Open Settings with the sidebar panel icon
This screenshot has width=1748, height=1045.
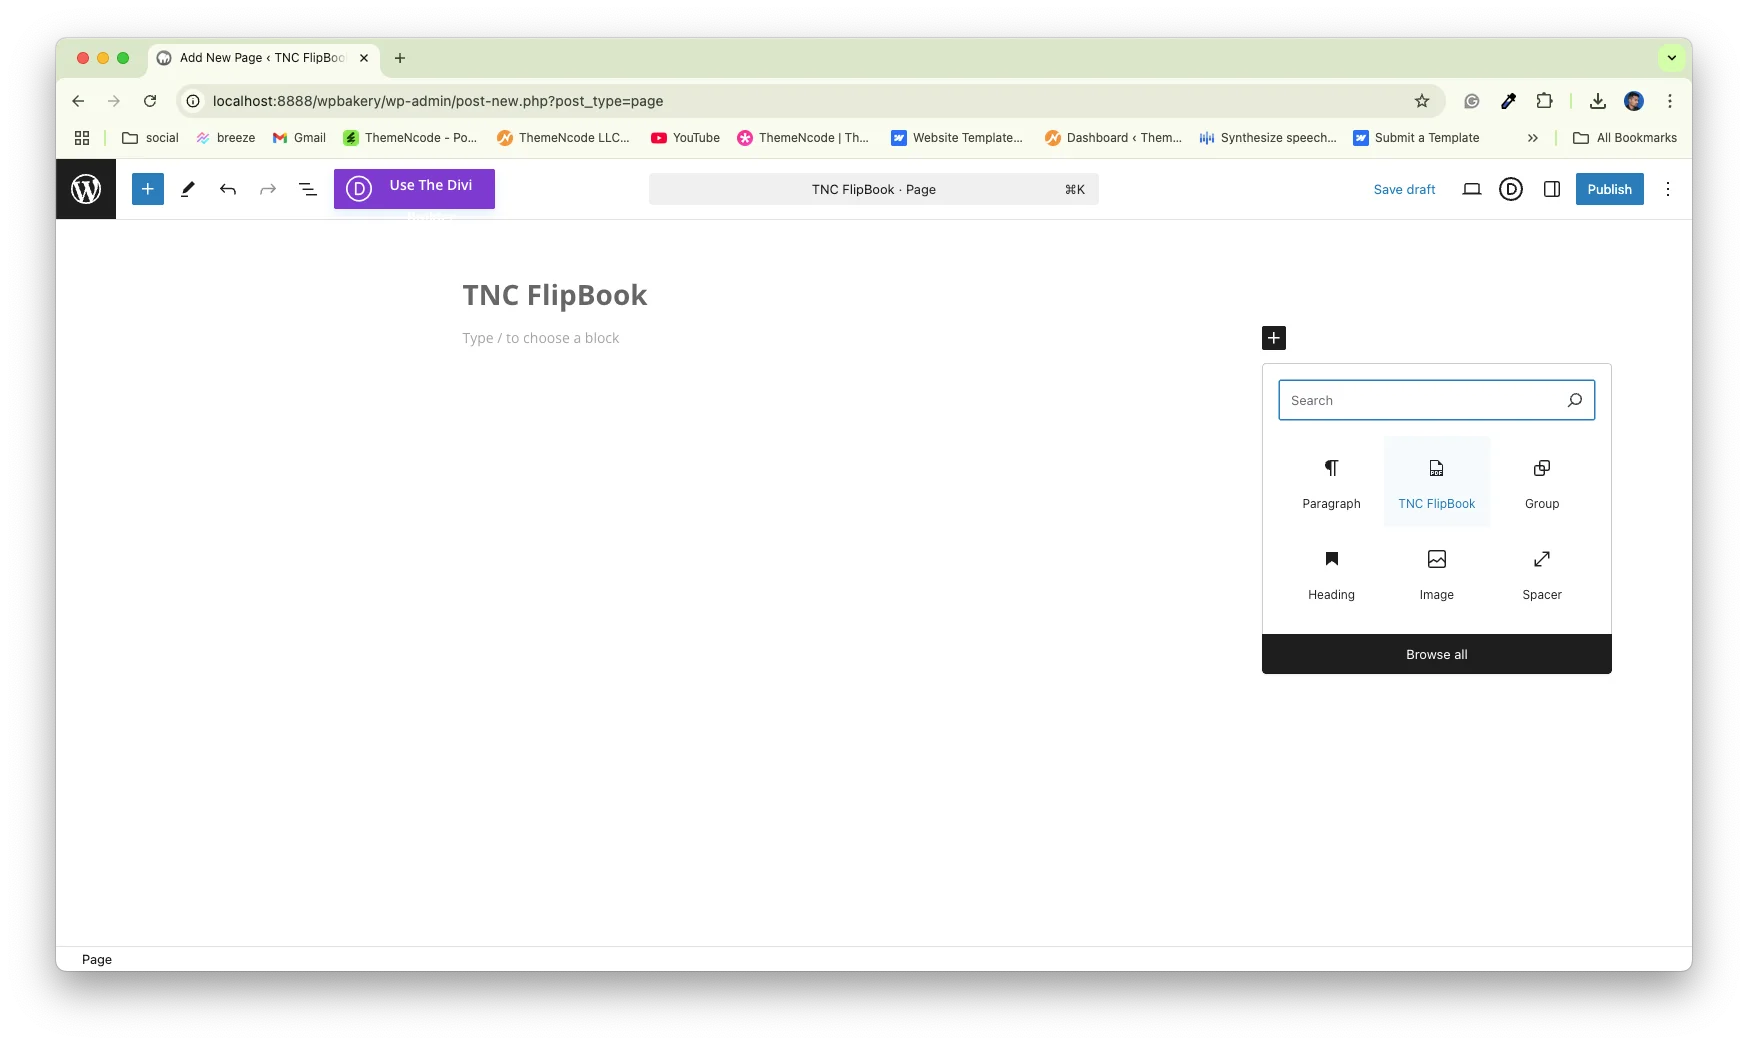pos(1551,189)
